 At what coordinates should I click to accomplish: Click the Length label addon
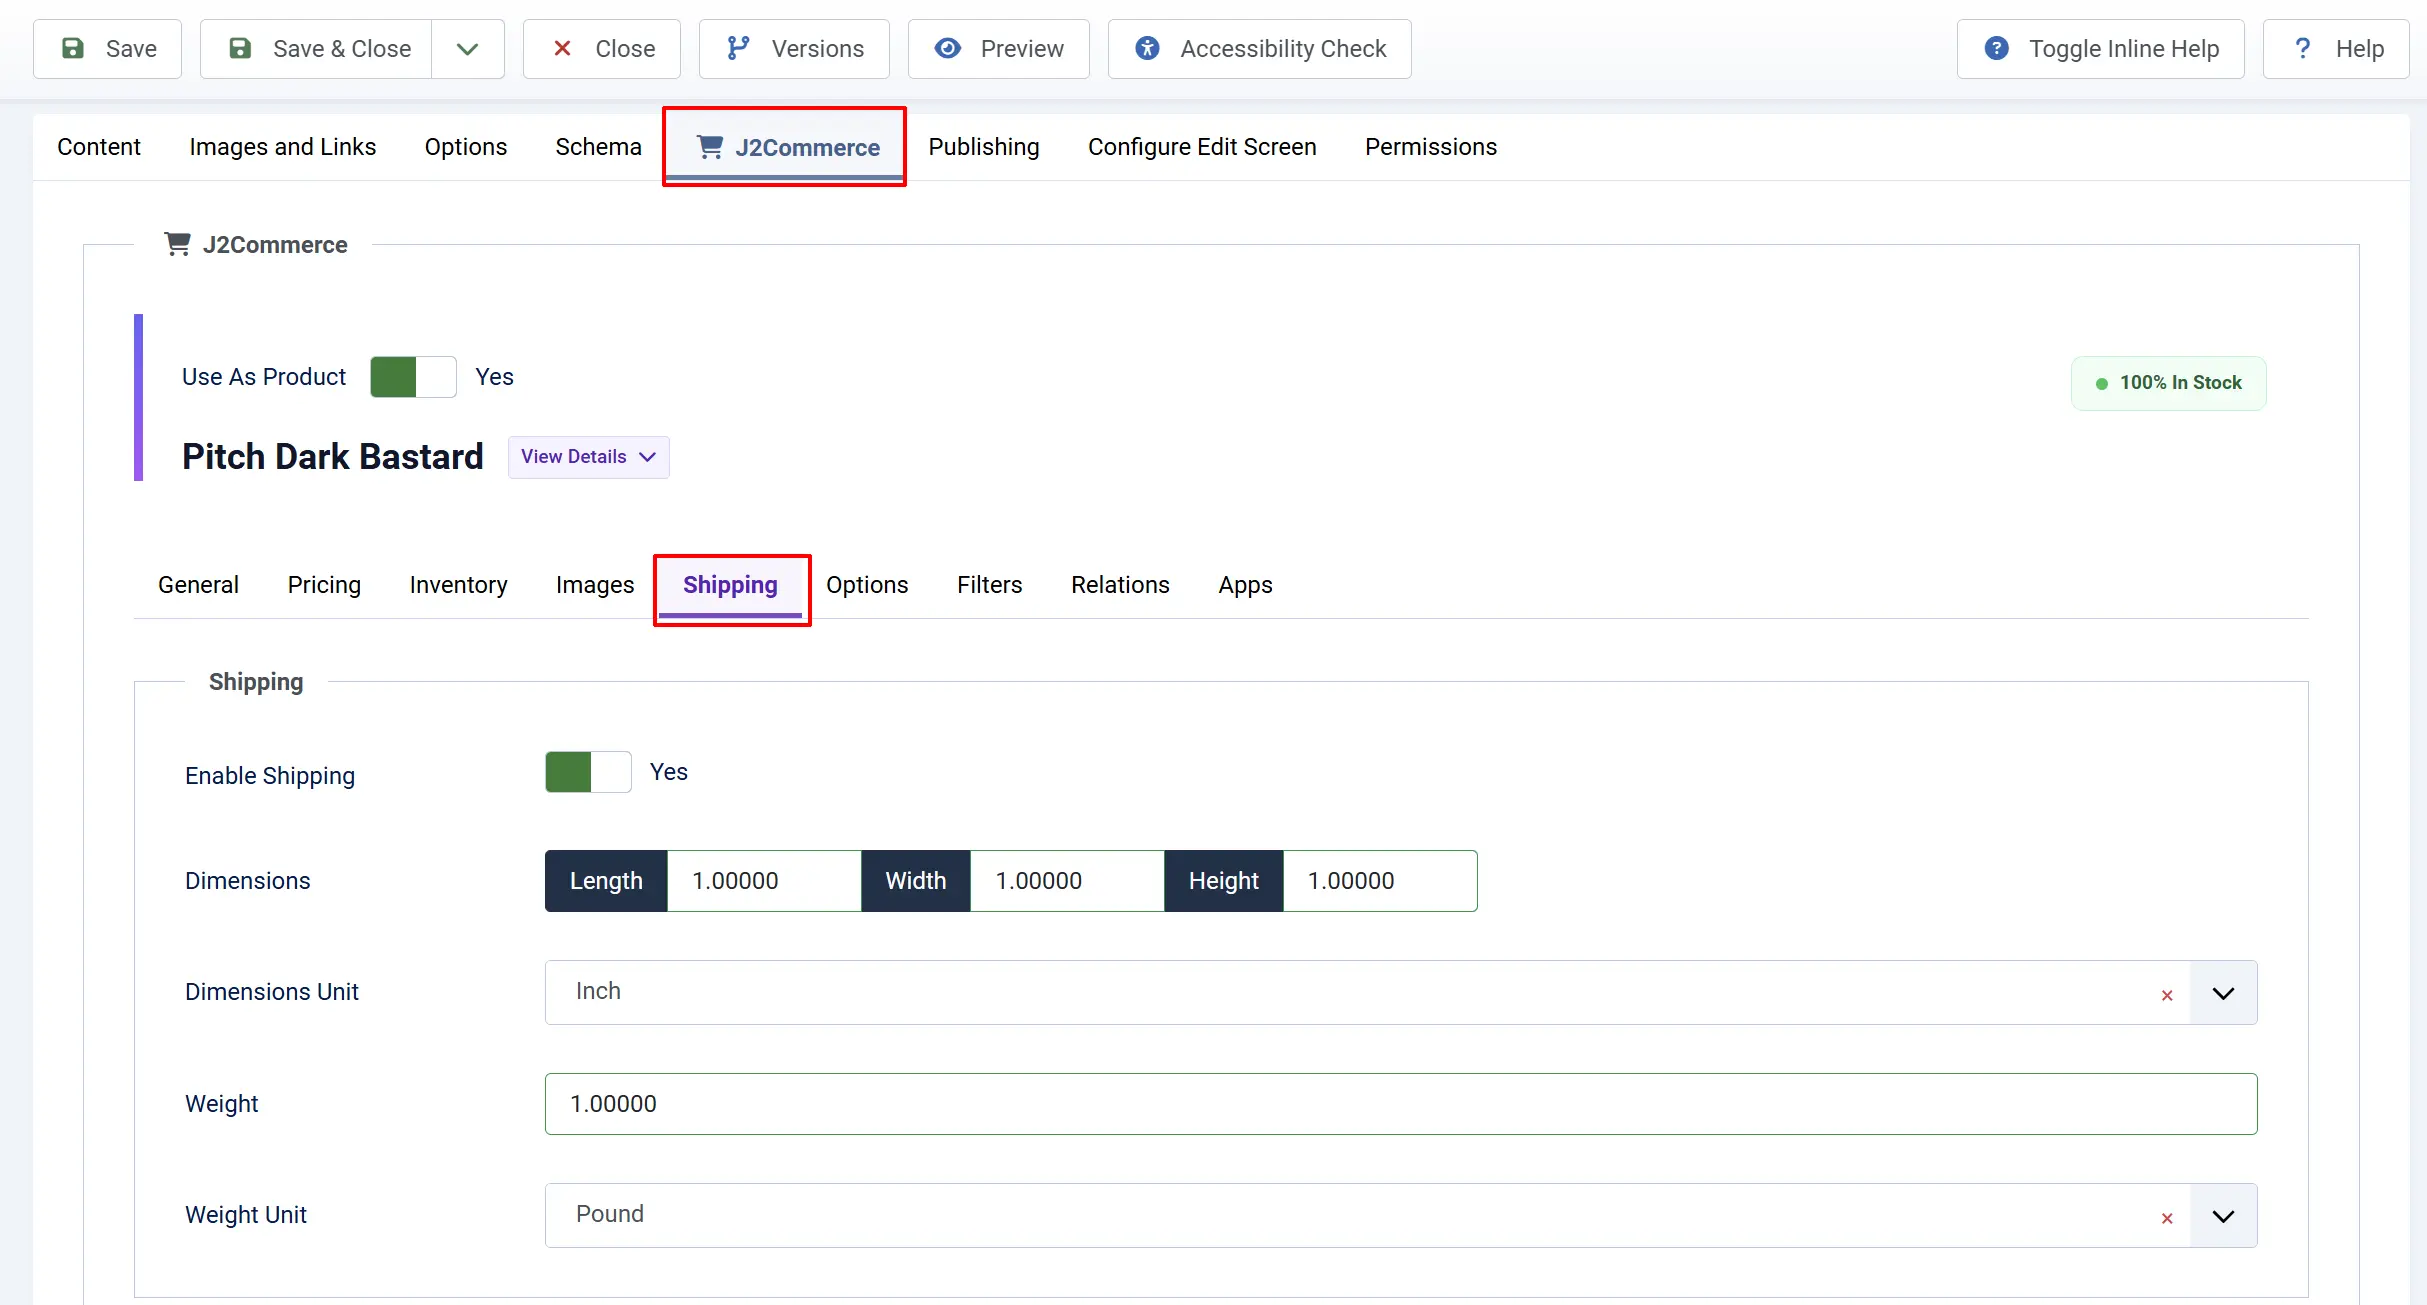pos(606,881)
